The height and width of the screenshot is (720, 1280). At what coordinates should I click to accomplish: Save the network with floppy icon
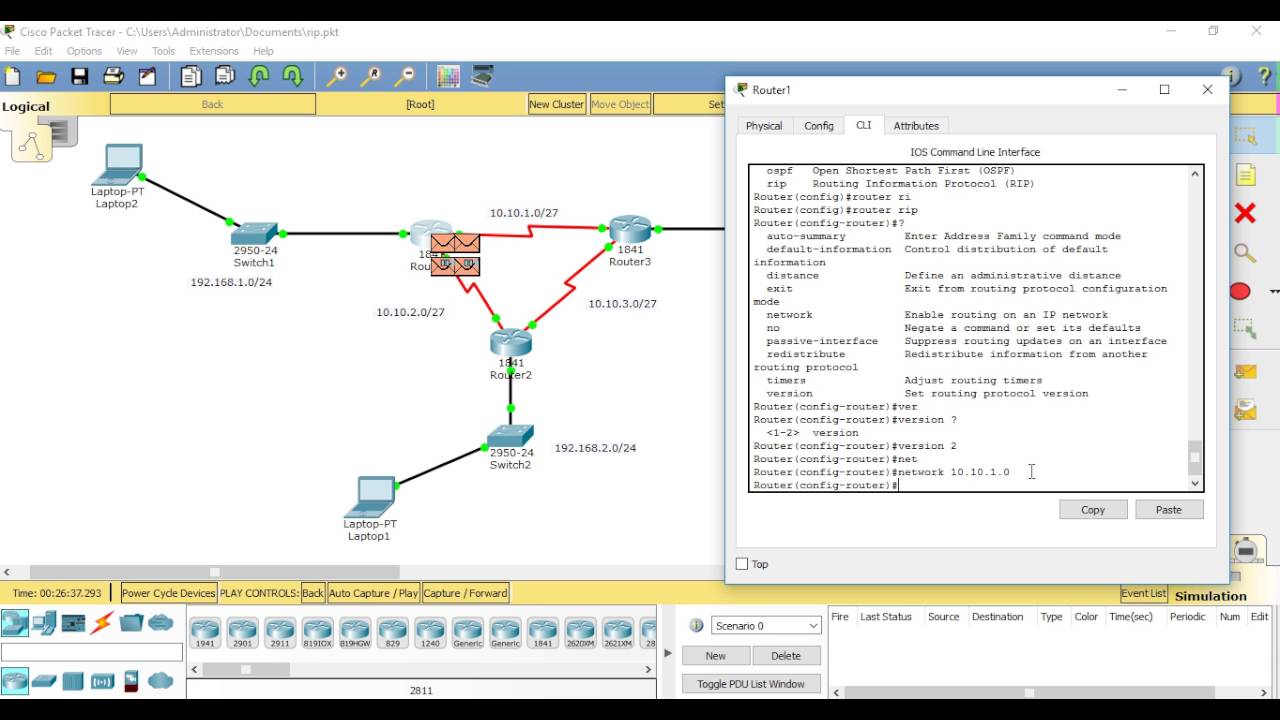(80, 77)
